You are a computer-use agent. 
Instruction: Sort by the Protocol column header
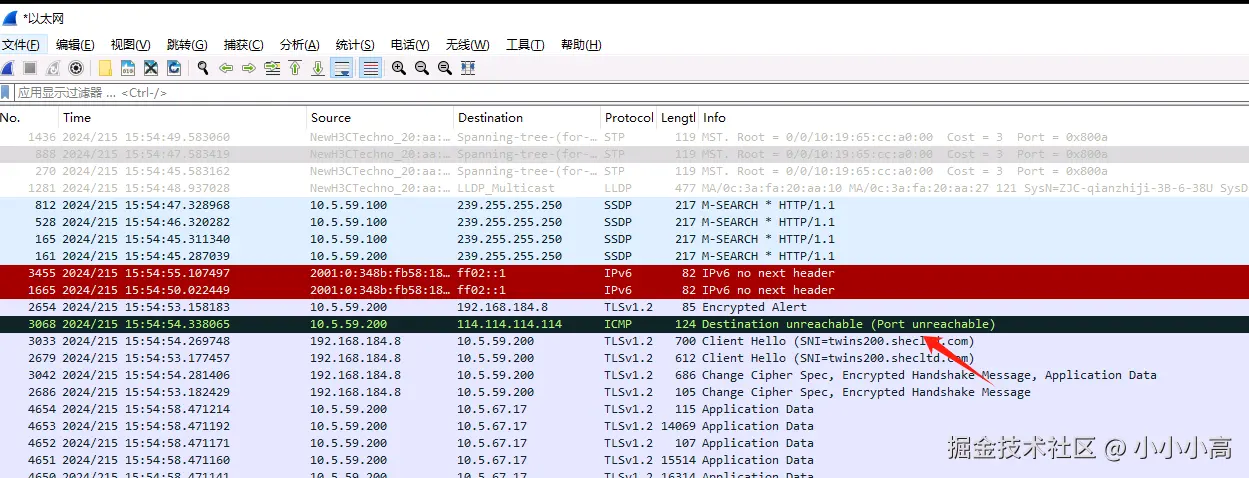pyautogui.click(x=629, y=118)
